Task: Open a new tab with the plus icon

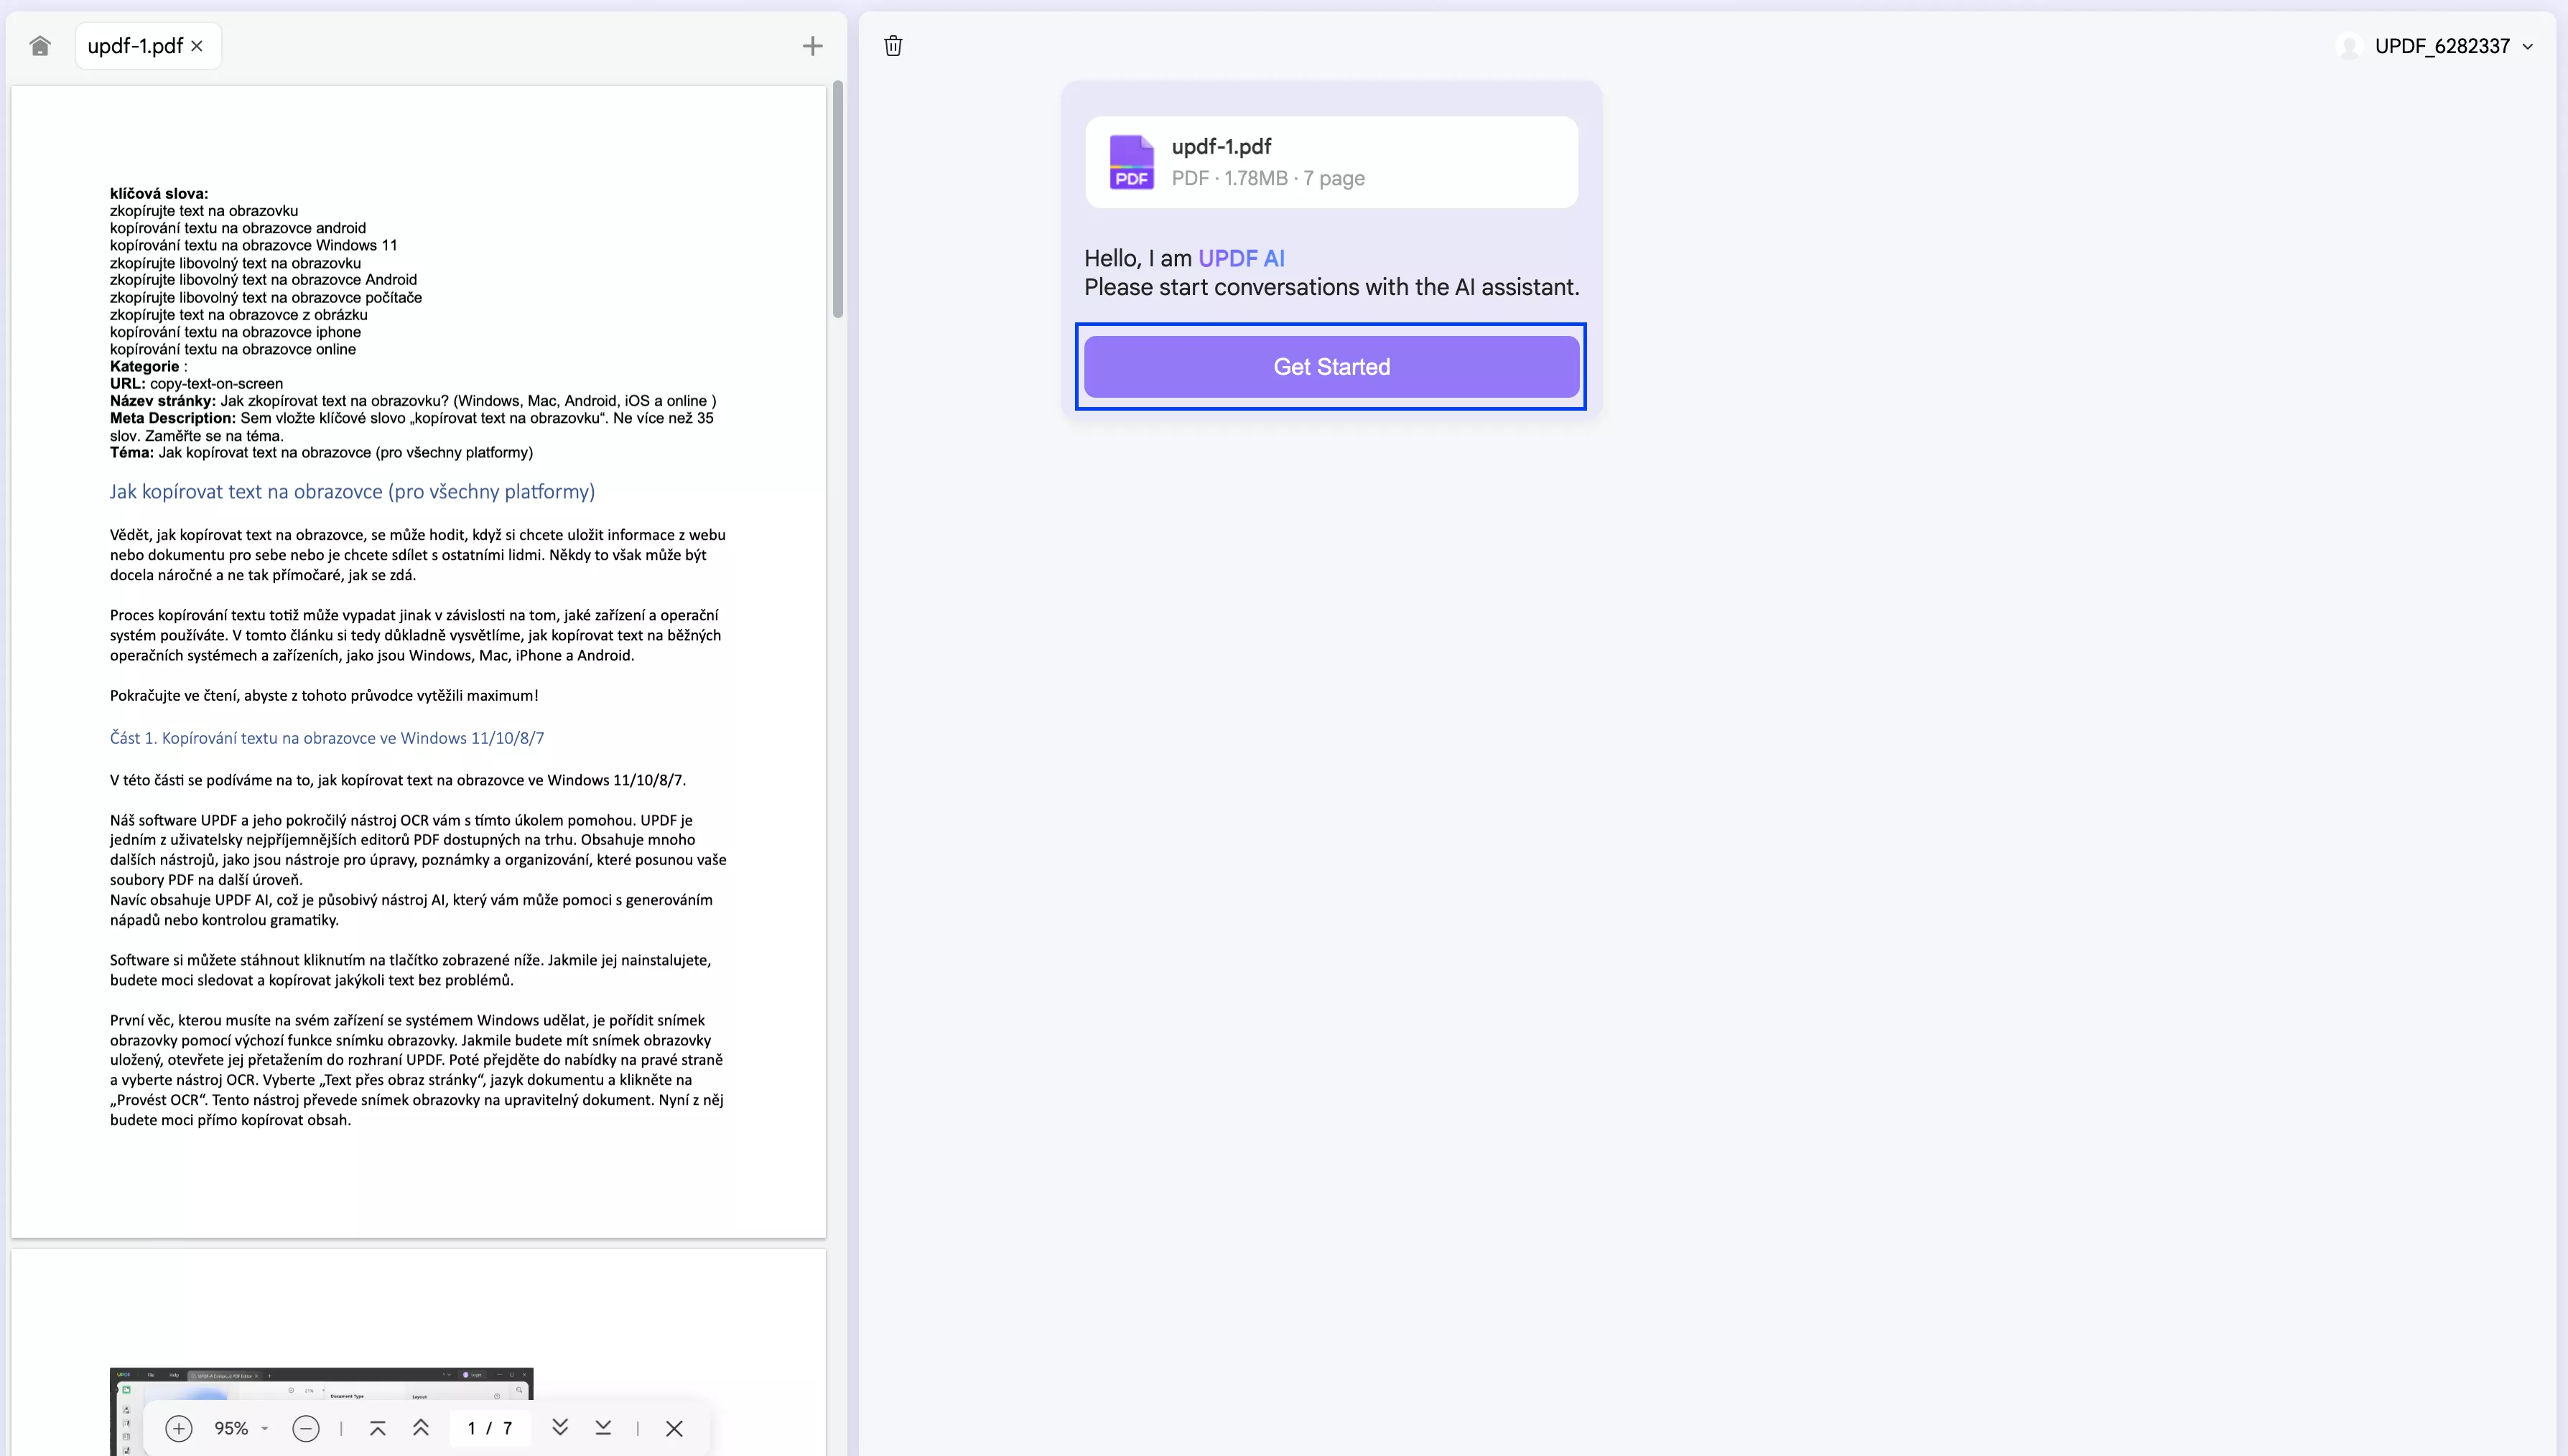Action: click(x=812, y=45)
